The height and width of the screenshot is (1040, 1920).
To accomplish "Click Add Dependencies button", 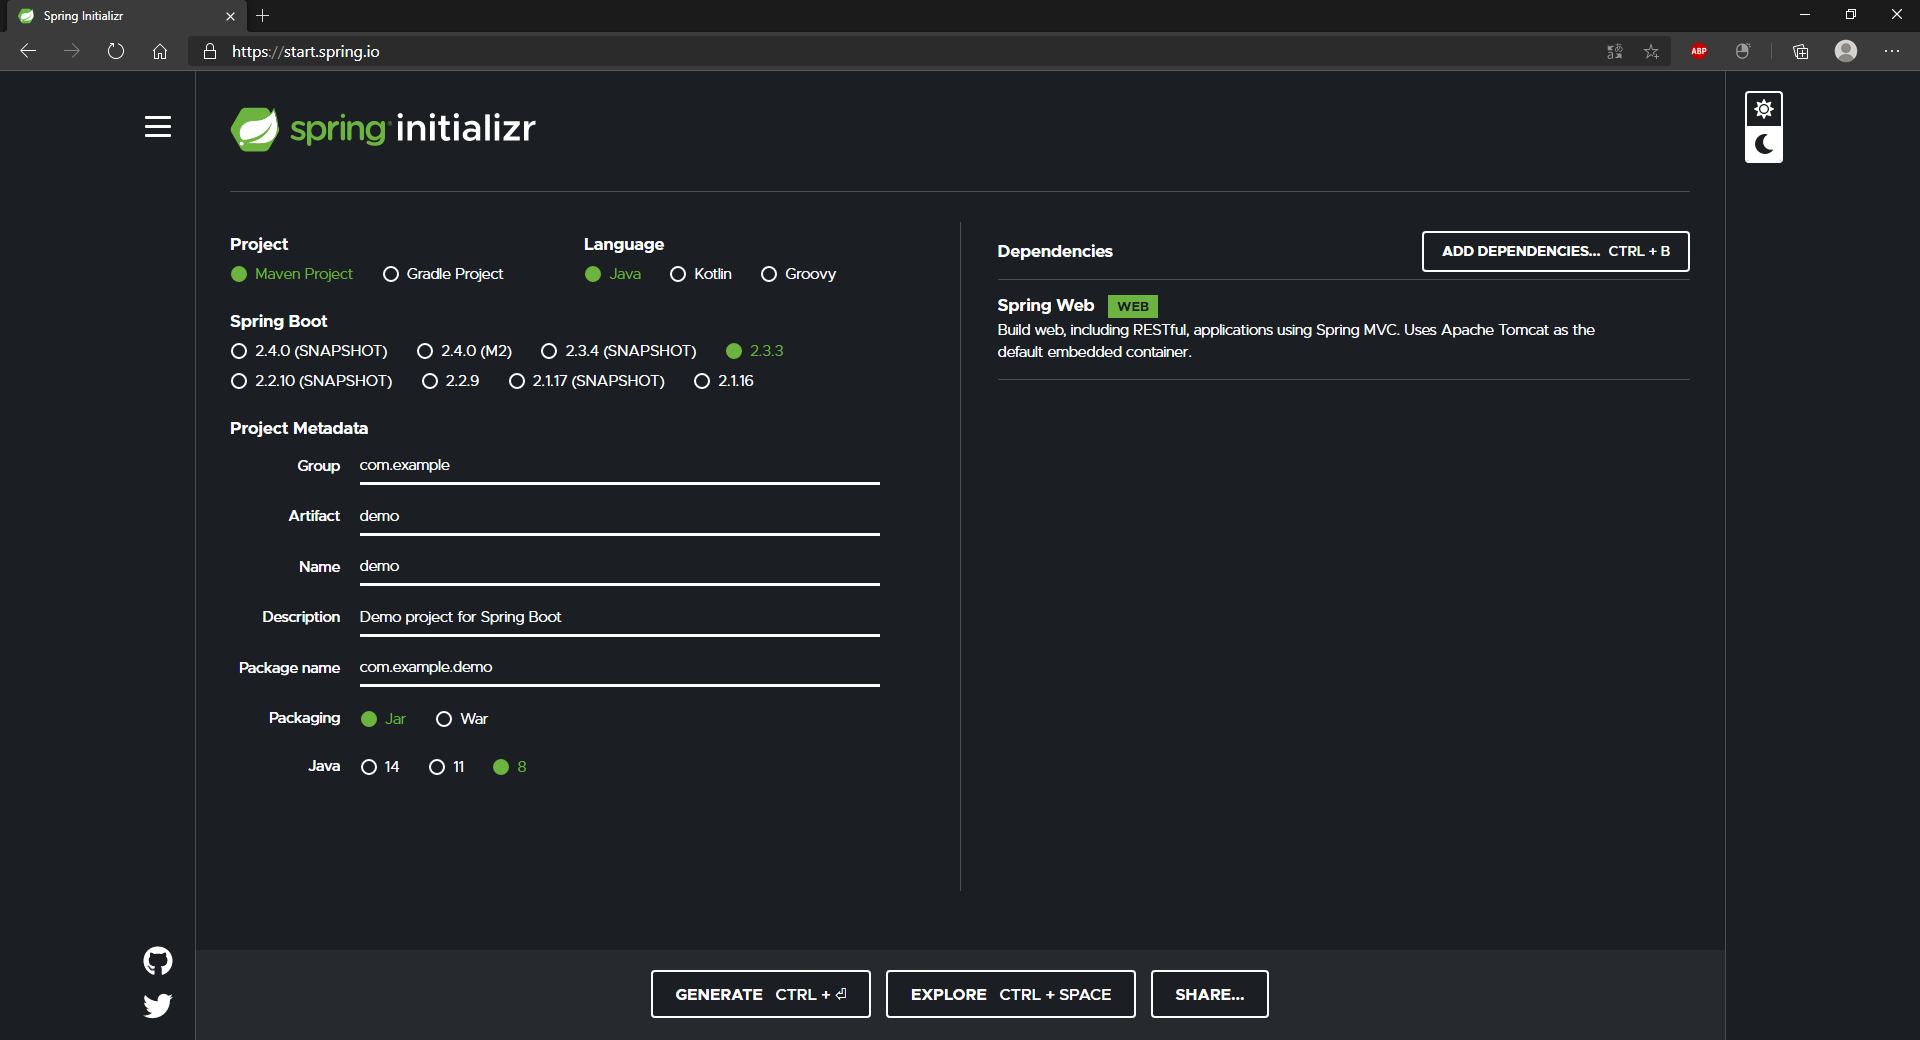I will click(1555, 251).
